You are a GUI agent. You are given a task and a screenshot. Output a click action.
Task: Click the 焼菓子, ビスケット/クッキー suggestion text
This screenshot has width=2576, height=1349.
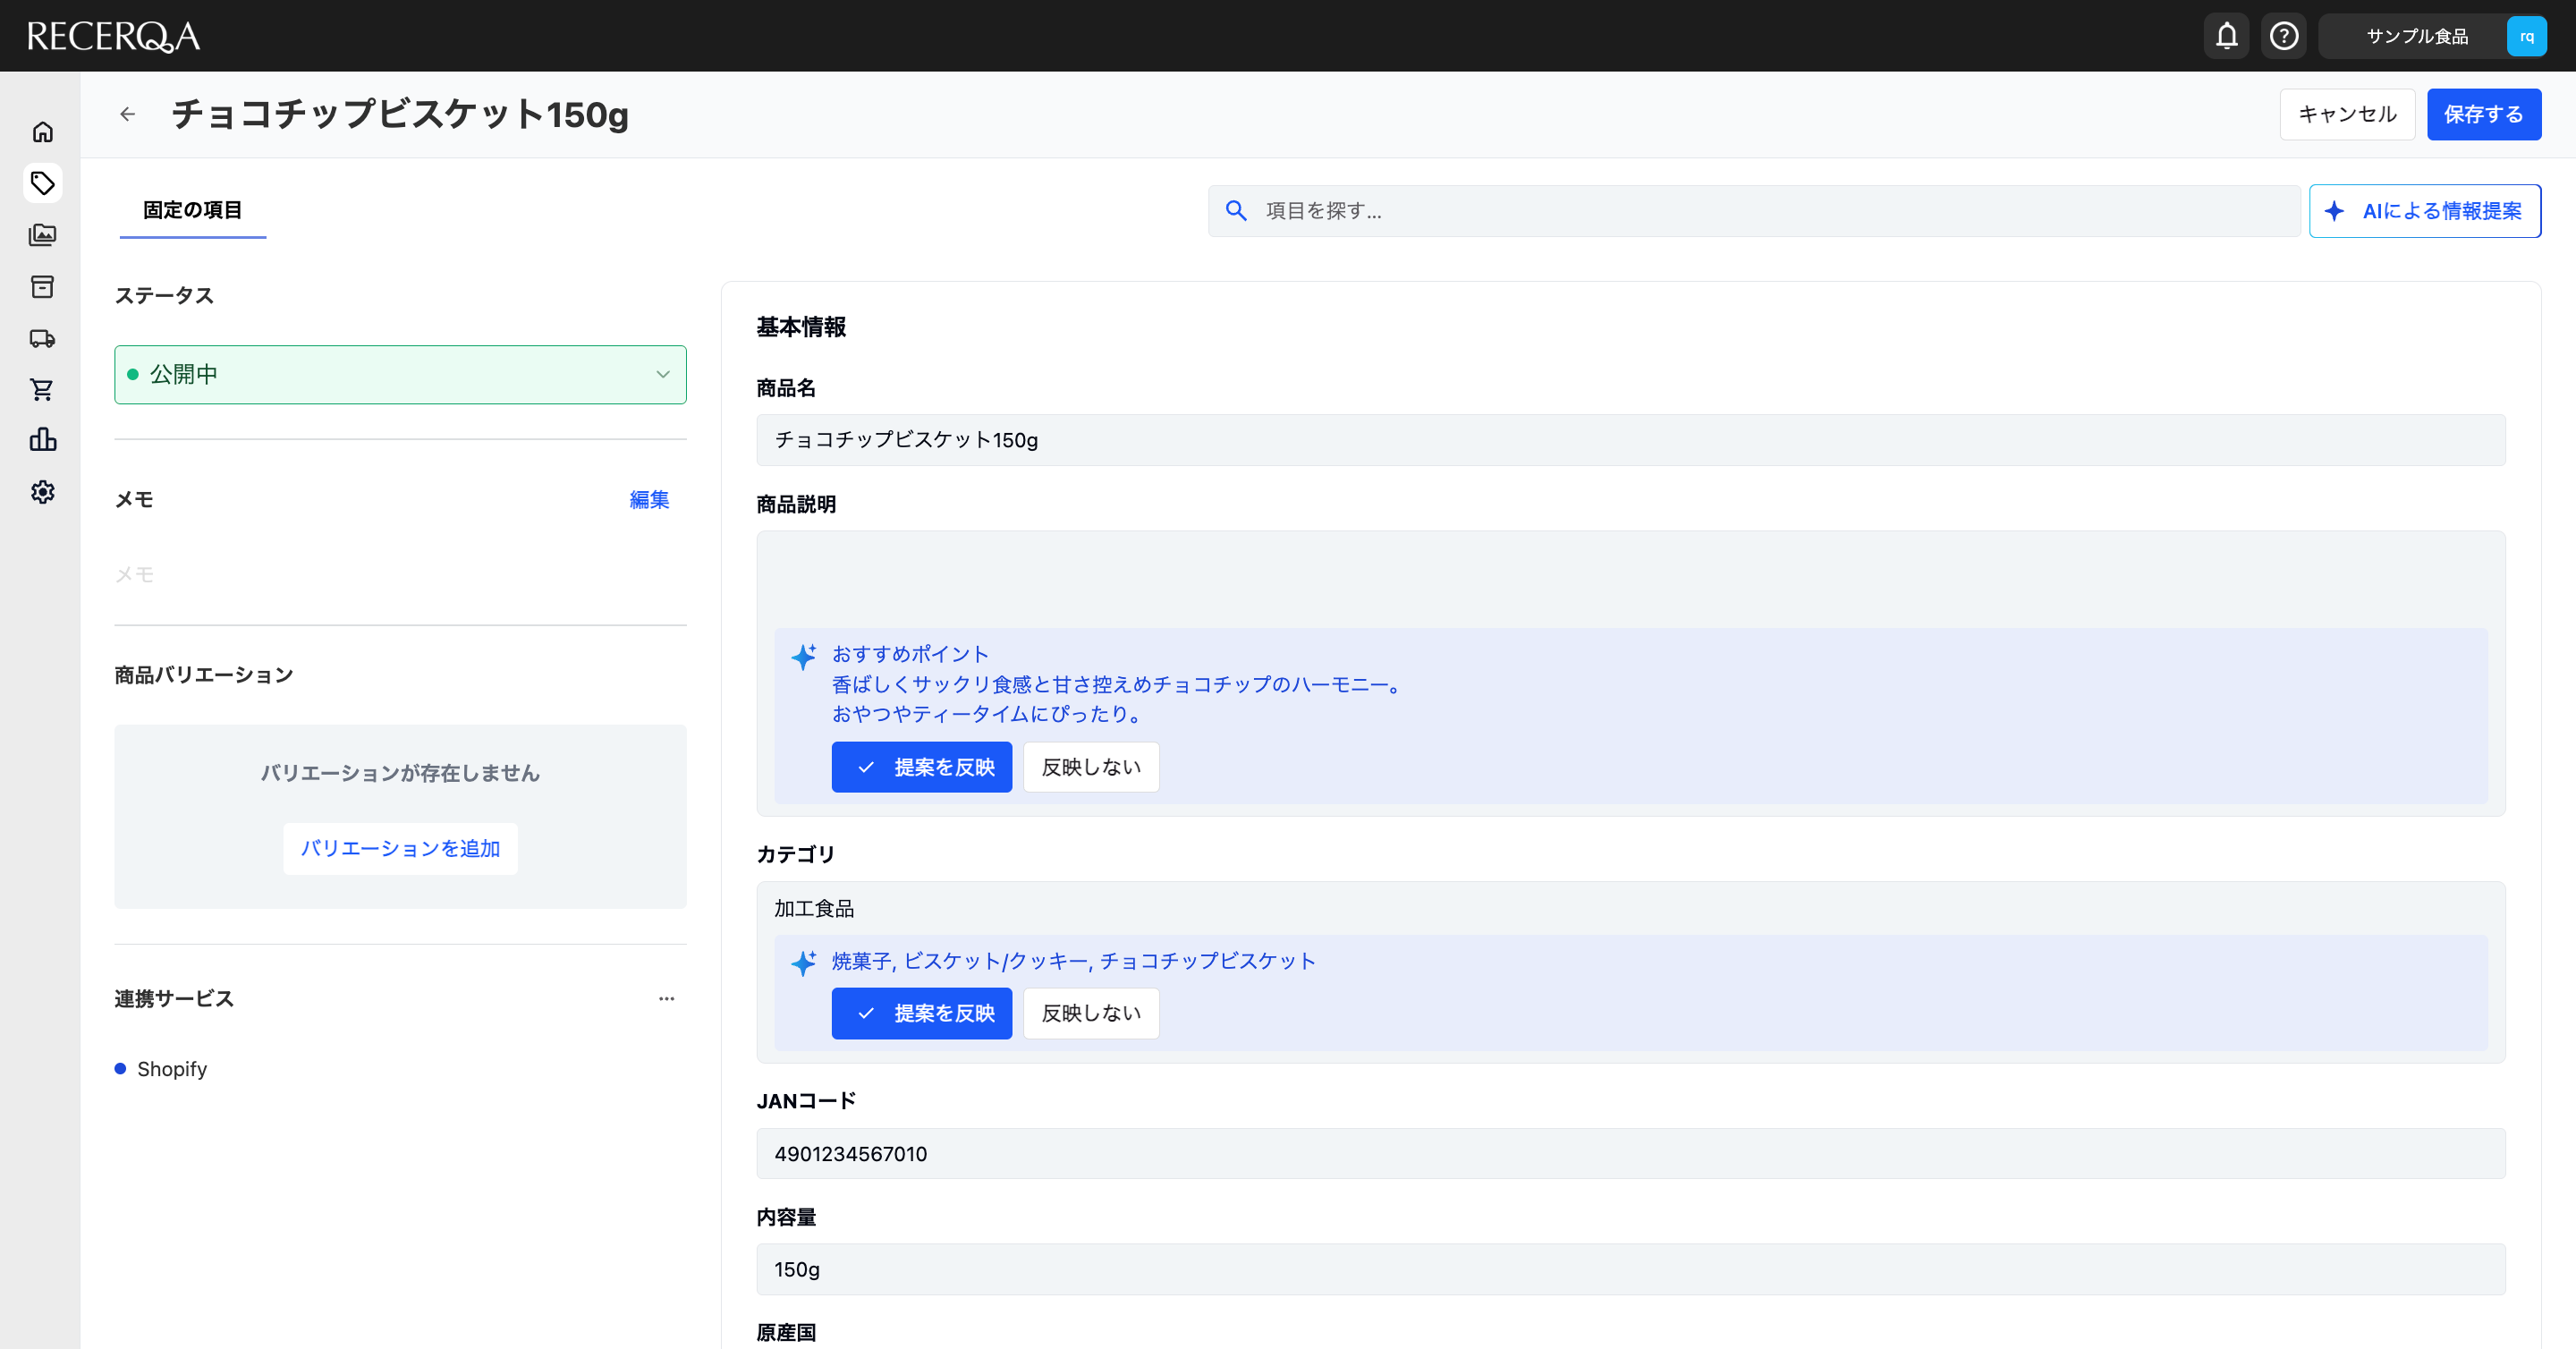point(1073,961)
